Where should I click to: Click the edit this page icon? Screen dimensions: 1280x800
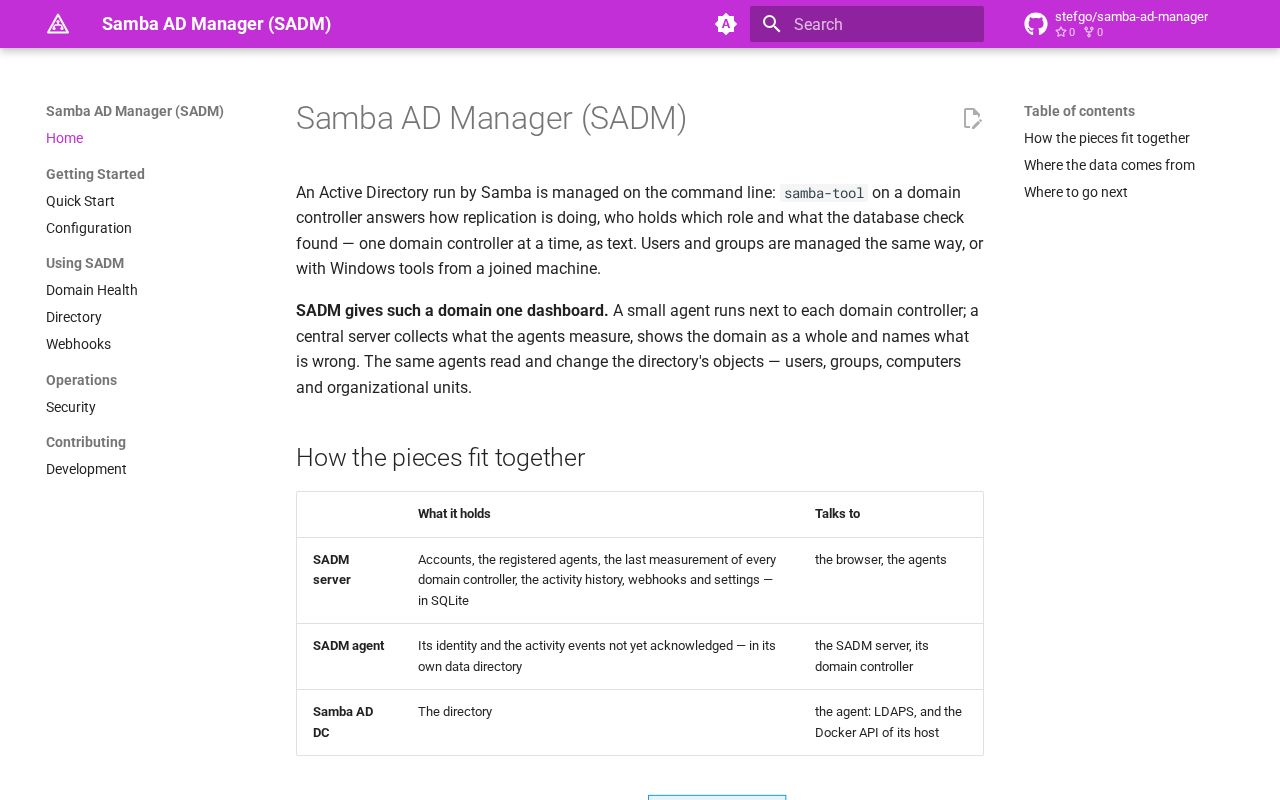point(972,119)
